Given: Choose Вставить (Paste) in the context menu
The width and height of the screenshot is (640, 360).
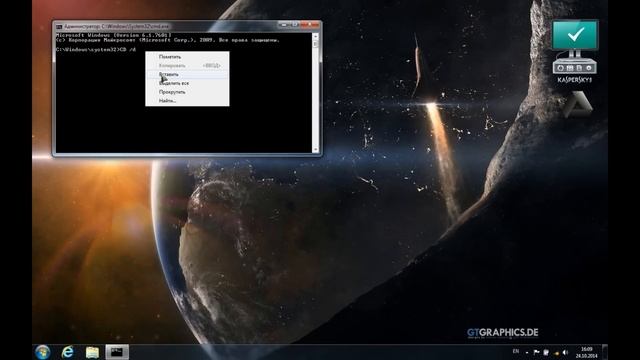Looking at the screenshot, I should 187,74.
